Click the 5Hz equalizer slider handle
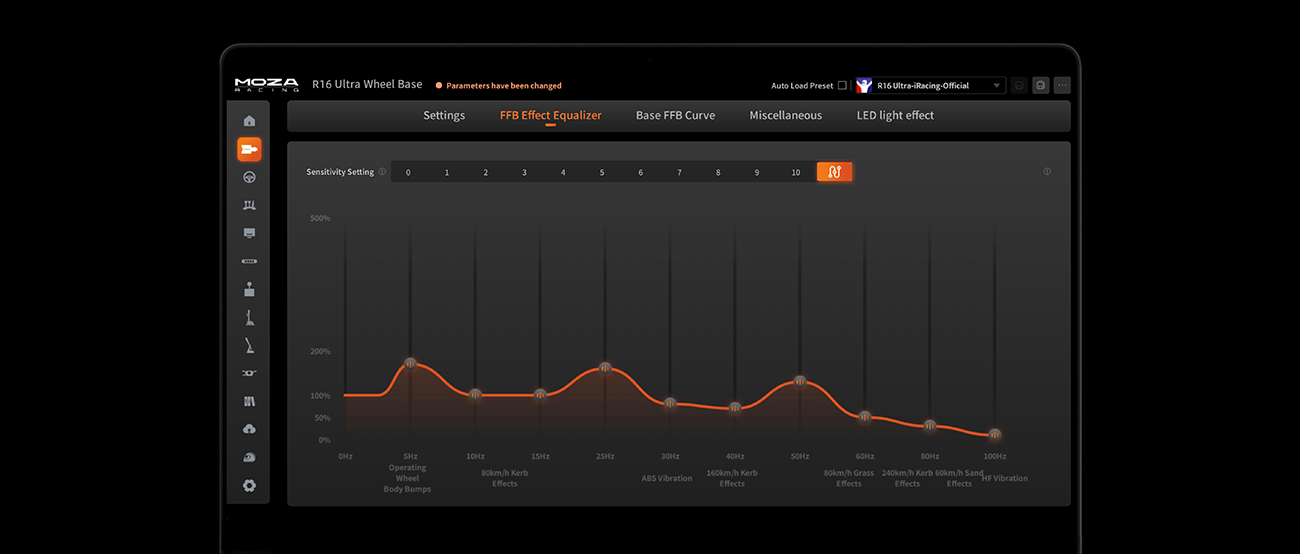 [x=410, y=363]
